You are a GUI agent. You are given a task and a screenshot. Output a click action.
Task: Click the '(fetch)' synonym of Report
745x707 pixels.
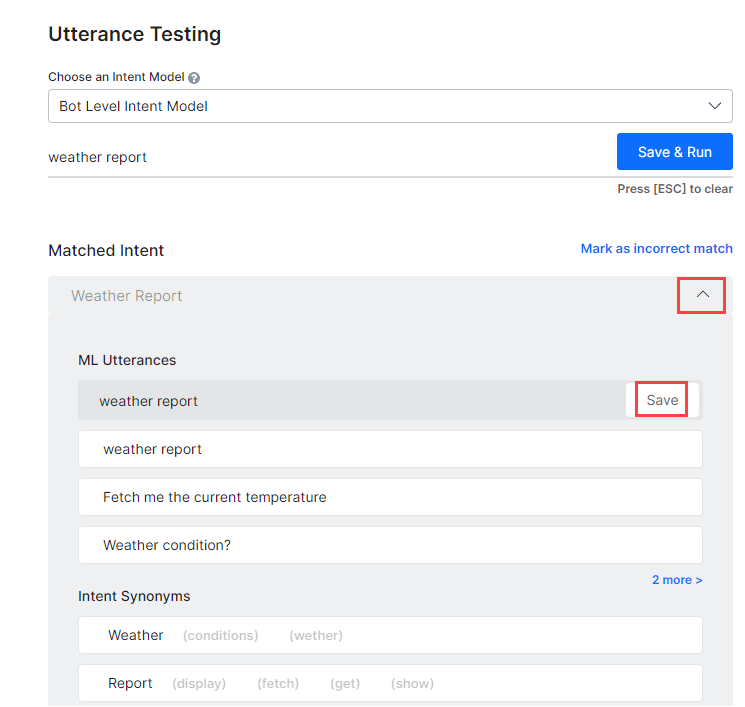[278, 684]
